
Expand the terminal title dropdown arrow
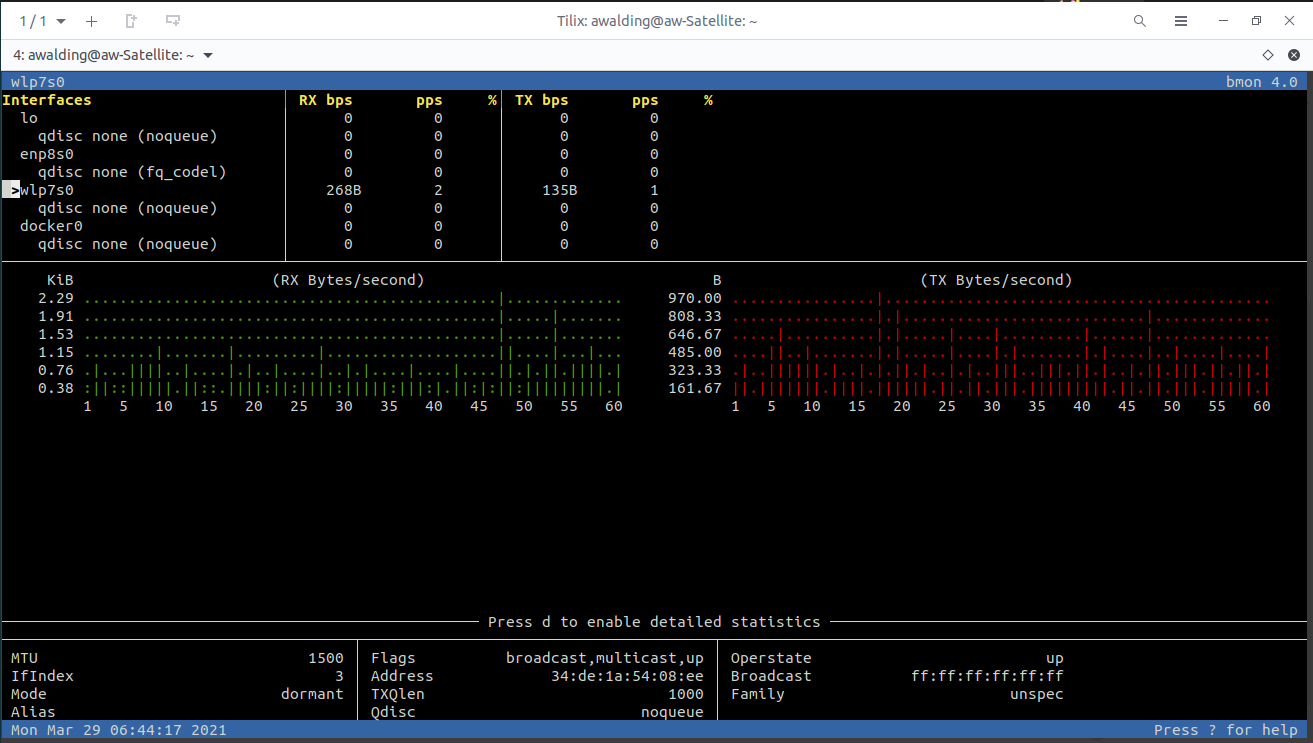tap(208, 55)
